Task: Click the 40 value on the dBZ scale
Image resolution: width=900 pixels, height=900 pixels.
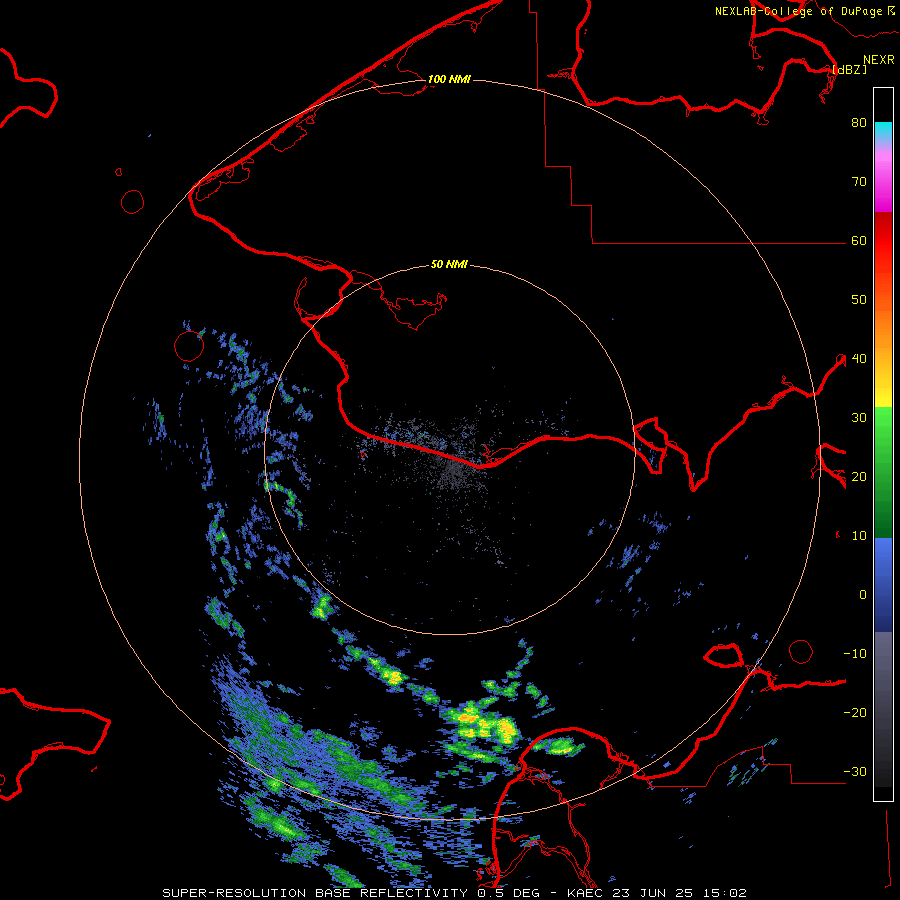Action: pyautogui.click(x=859, y=358)
